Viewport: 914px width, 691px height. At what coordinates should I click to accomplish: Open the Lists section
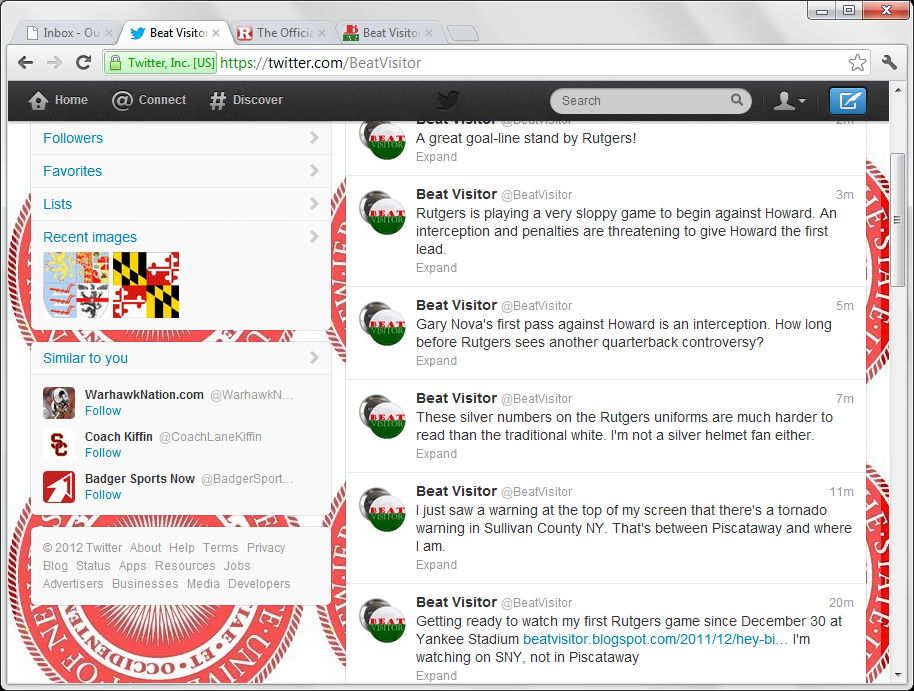[x=181, y=204]
